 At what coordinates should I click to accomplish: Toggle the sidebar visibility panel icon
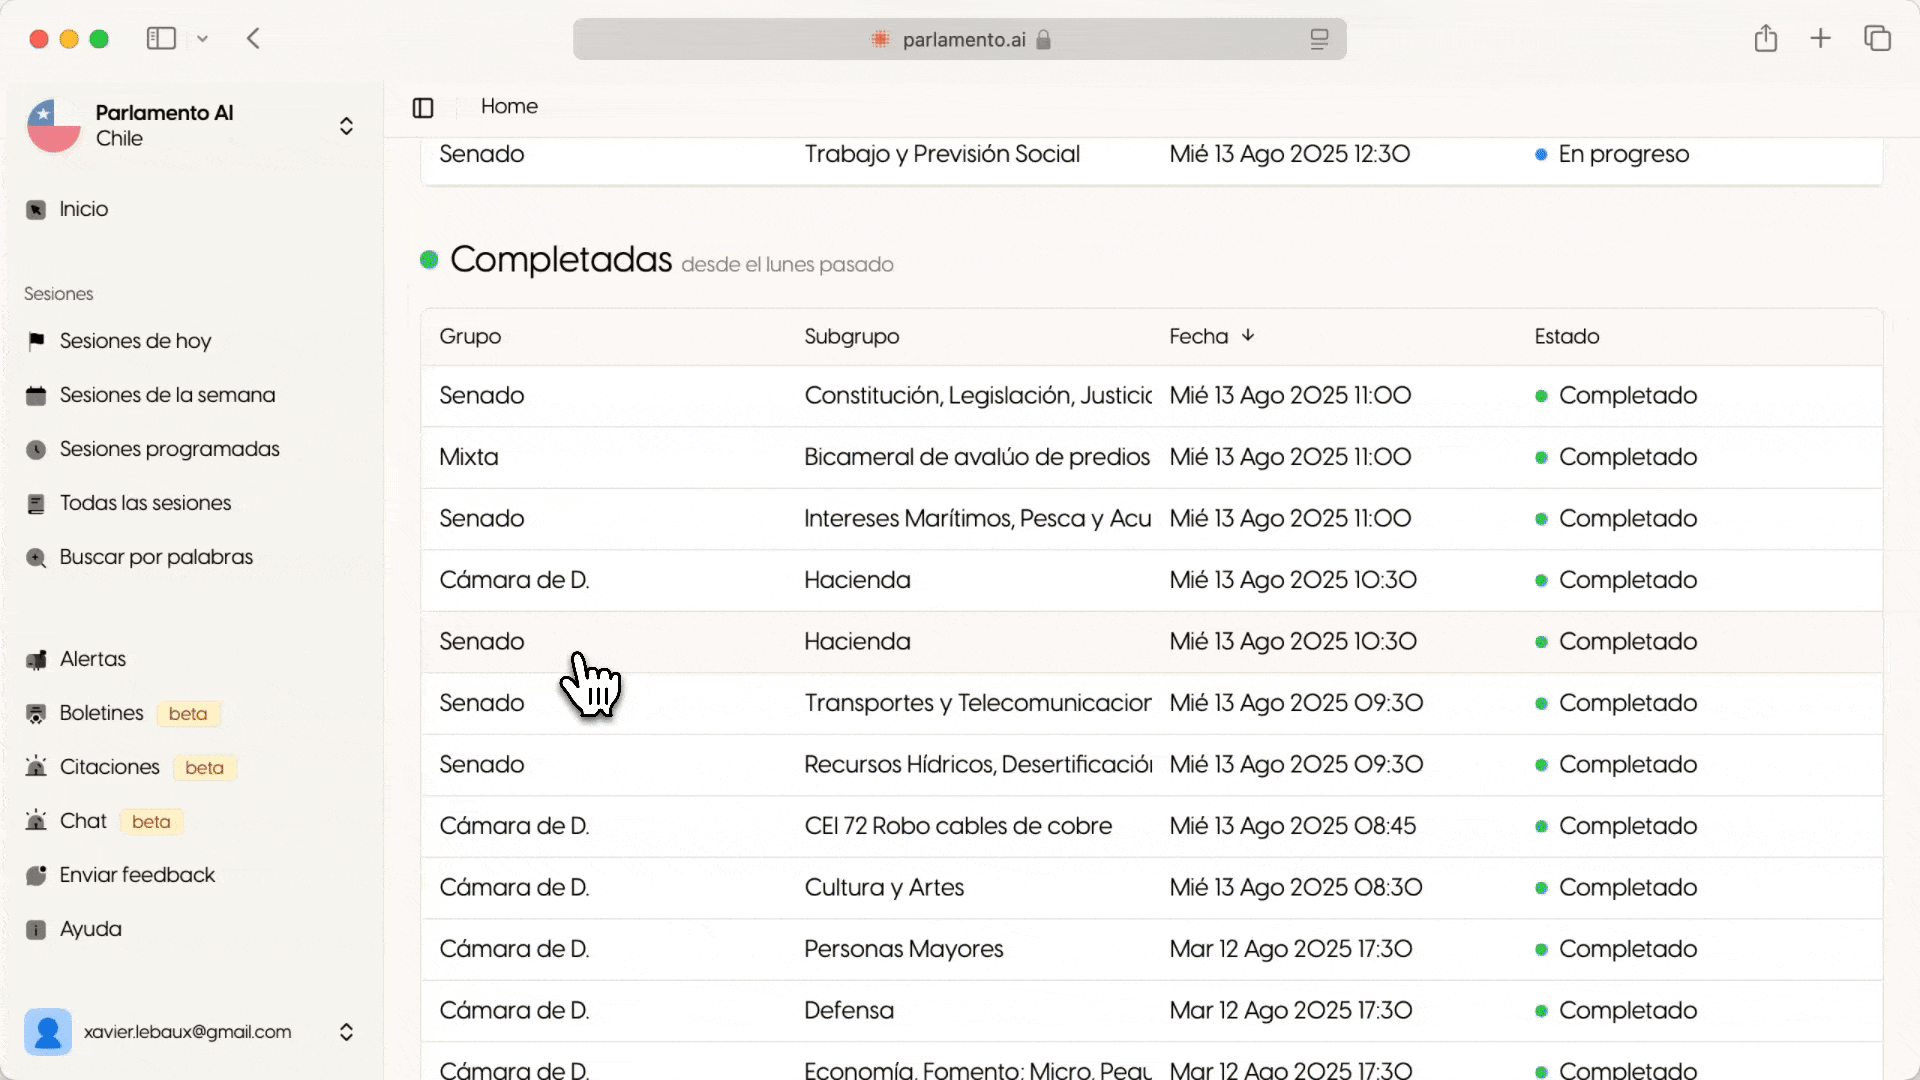(422, 107)
